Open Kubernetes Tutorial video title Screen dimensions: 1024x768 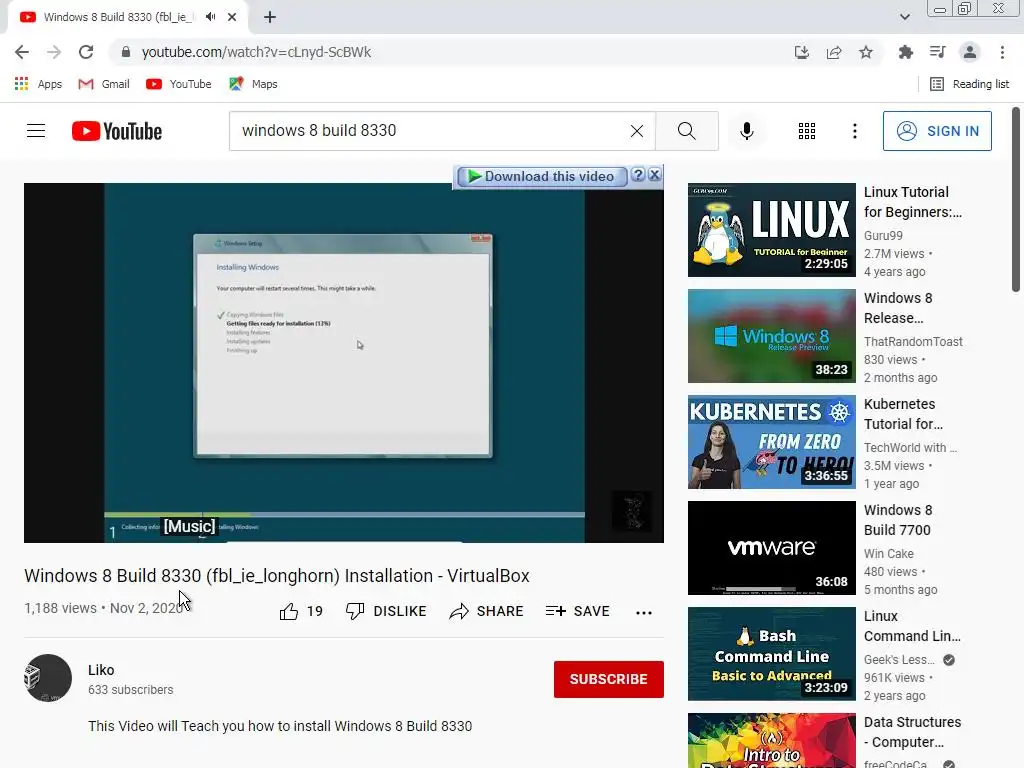[903, 414]
